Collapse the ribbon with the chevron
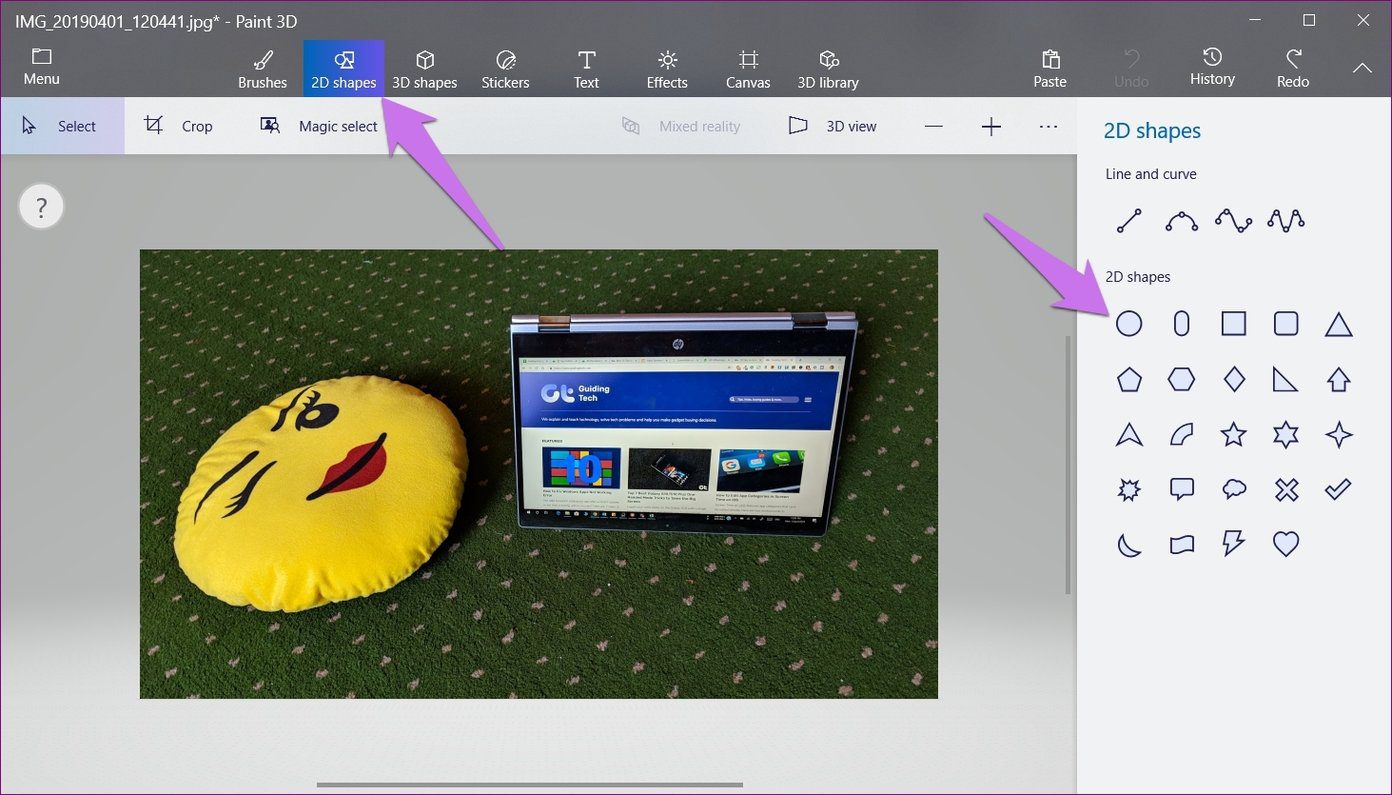This screenshot has height=795, width=1392. pos(1362,68)
